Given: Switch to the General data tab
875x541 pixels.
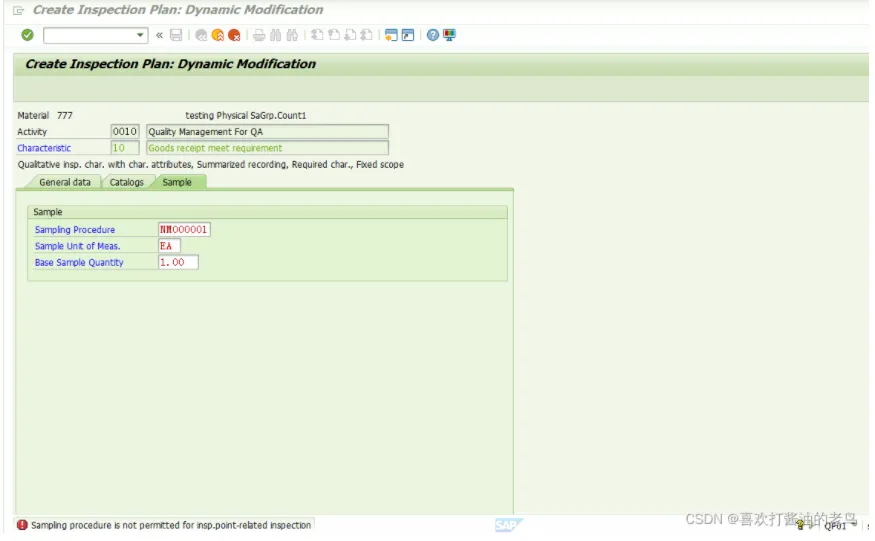Looking at the screenshot, I should (65, 182).
